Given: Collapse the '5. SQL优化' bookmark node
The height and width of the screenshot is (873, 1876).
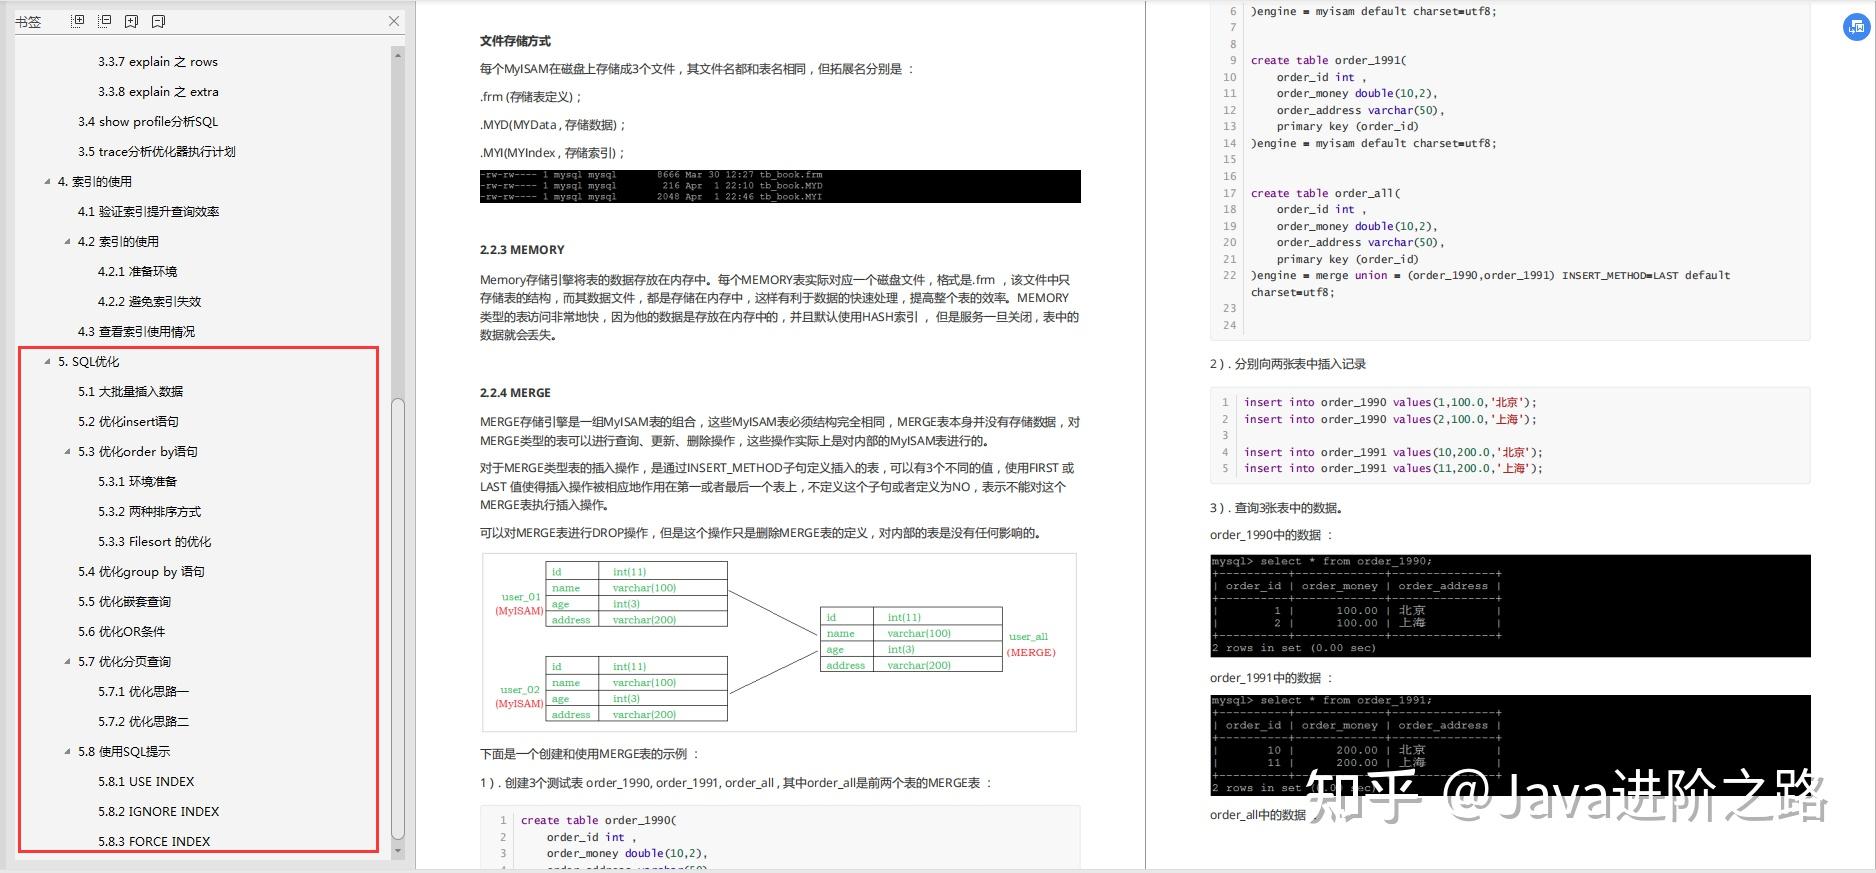Looking at the screenshot, I should [47, 362].
